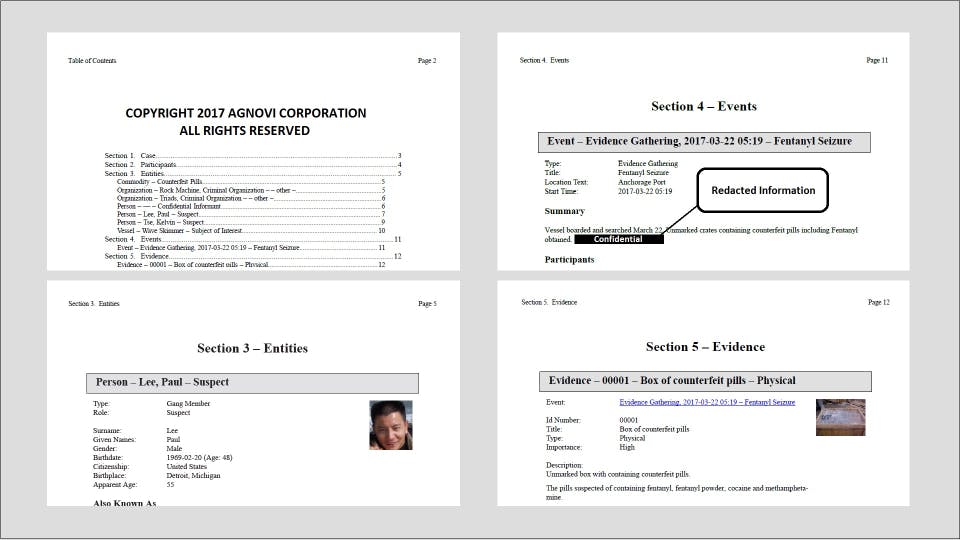Image resolution: width=960 pixels, height=540 pixels.
Task: Click the 'Section 4. Events' running page header
Action: pos(544,60)
